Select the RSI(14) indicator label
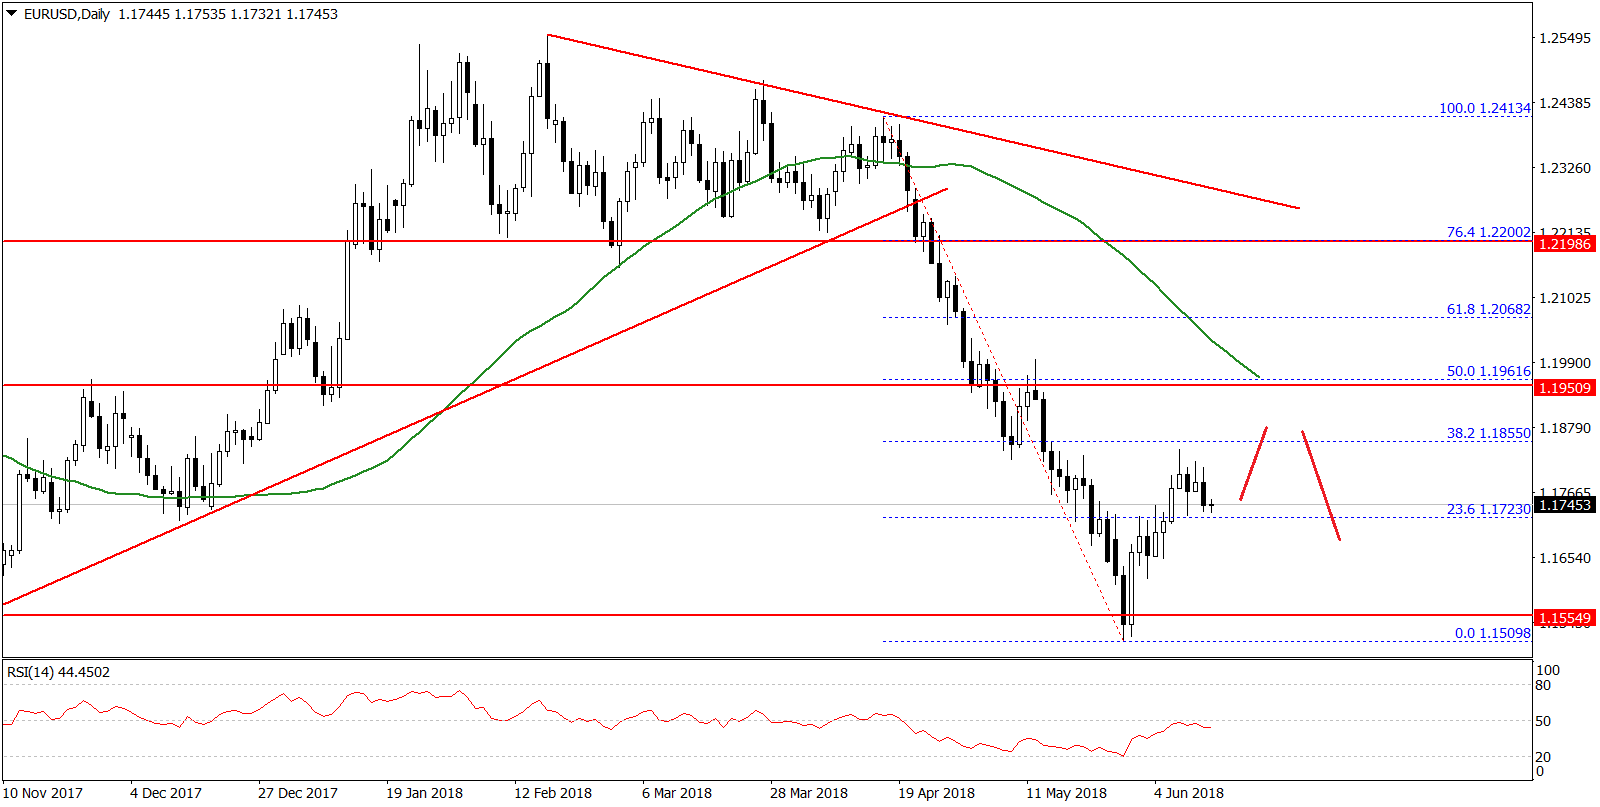The image size is (1600, 807). tap(58, 672)
